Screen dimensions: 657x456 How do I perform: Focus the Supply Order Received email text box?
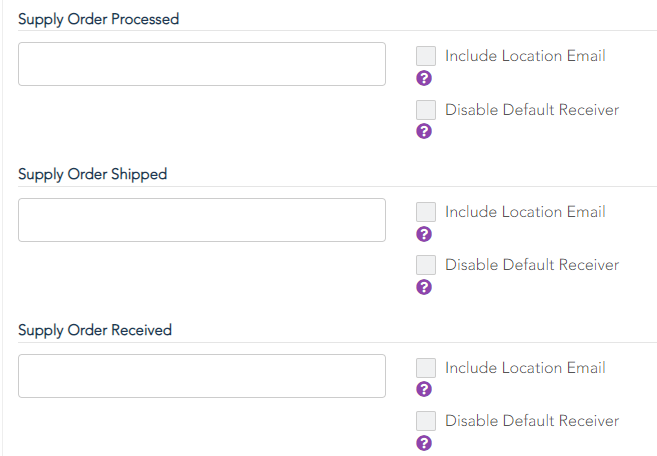202,376
